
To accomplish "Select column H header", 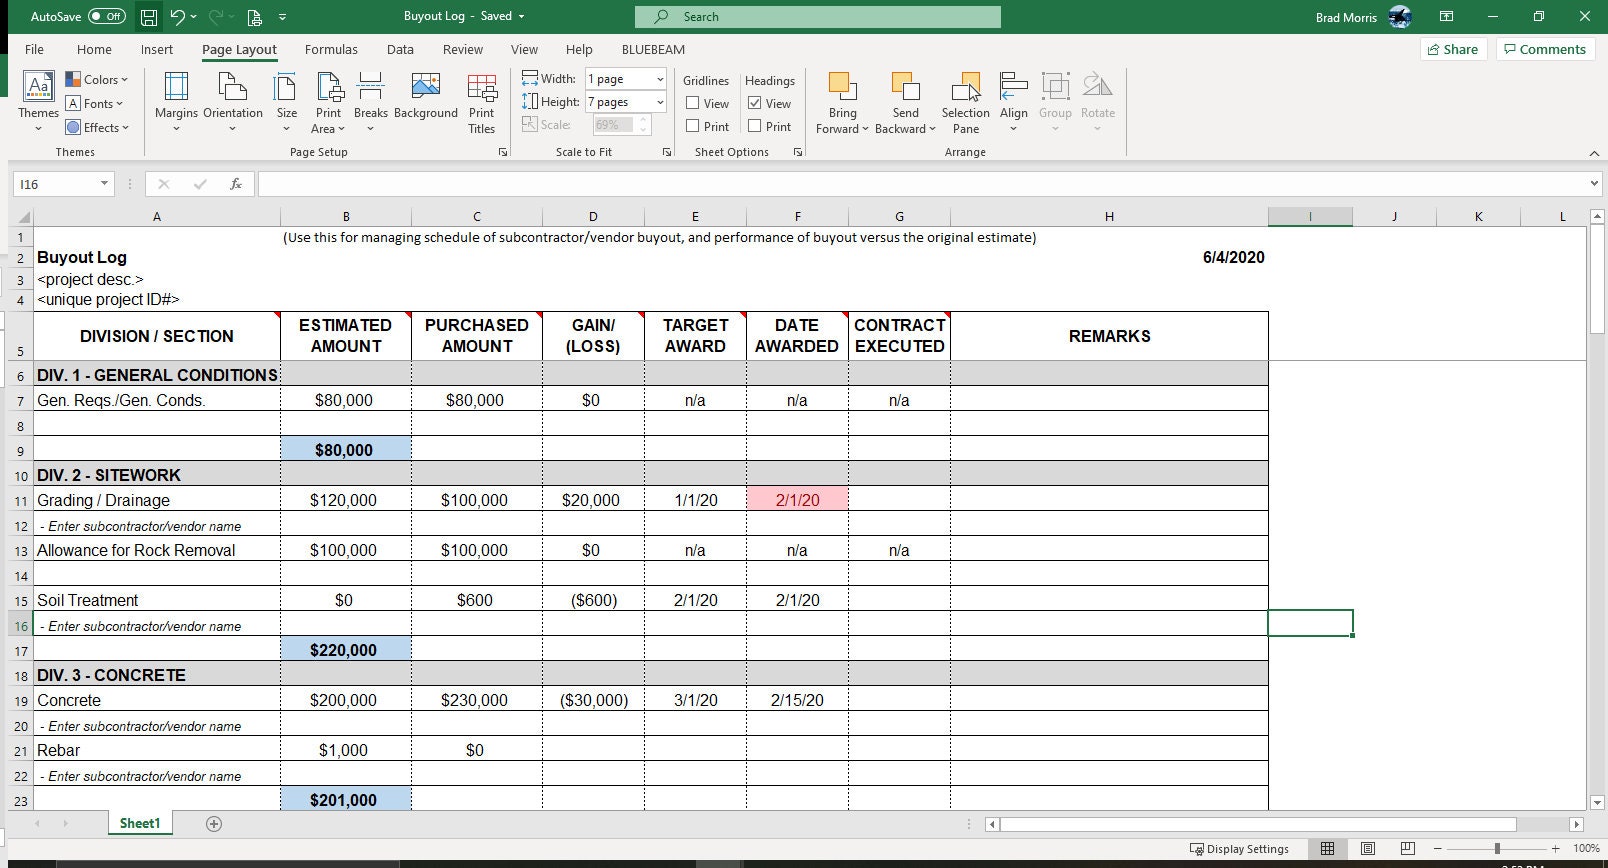I will (1109, 217).
